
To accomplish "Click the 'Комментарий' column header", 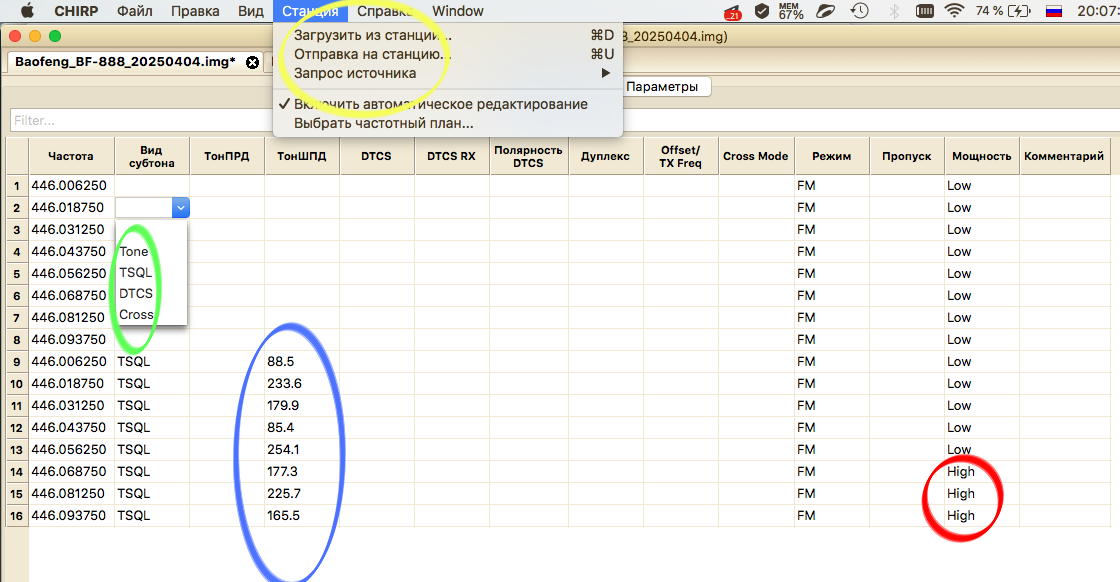I will (1064, 156).
